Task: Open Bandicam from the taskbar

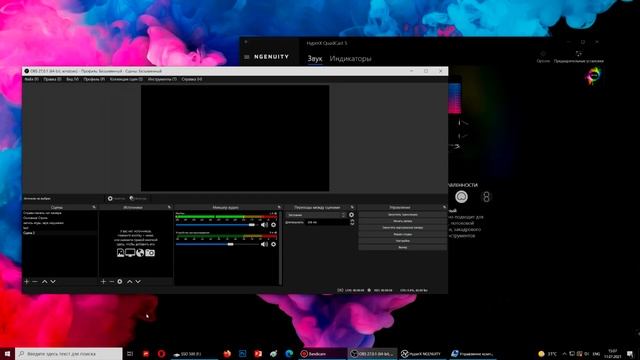Action: click(x=322, y=353)
